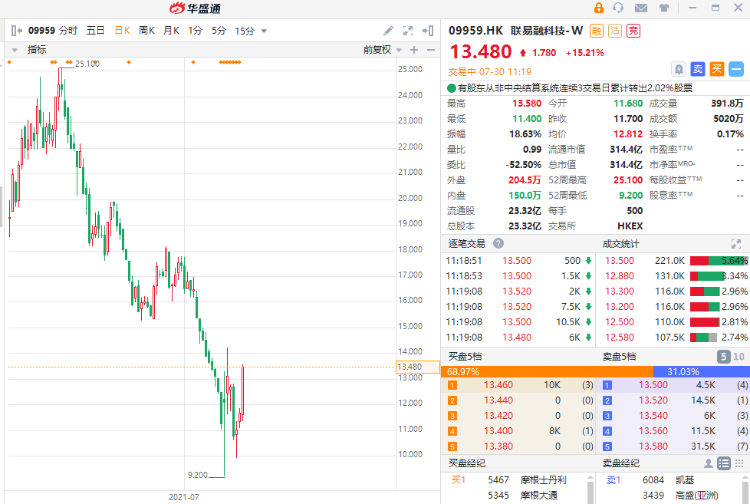
Task: Select the 日K chart tab
Action: [122, 31]
